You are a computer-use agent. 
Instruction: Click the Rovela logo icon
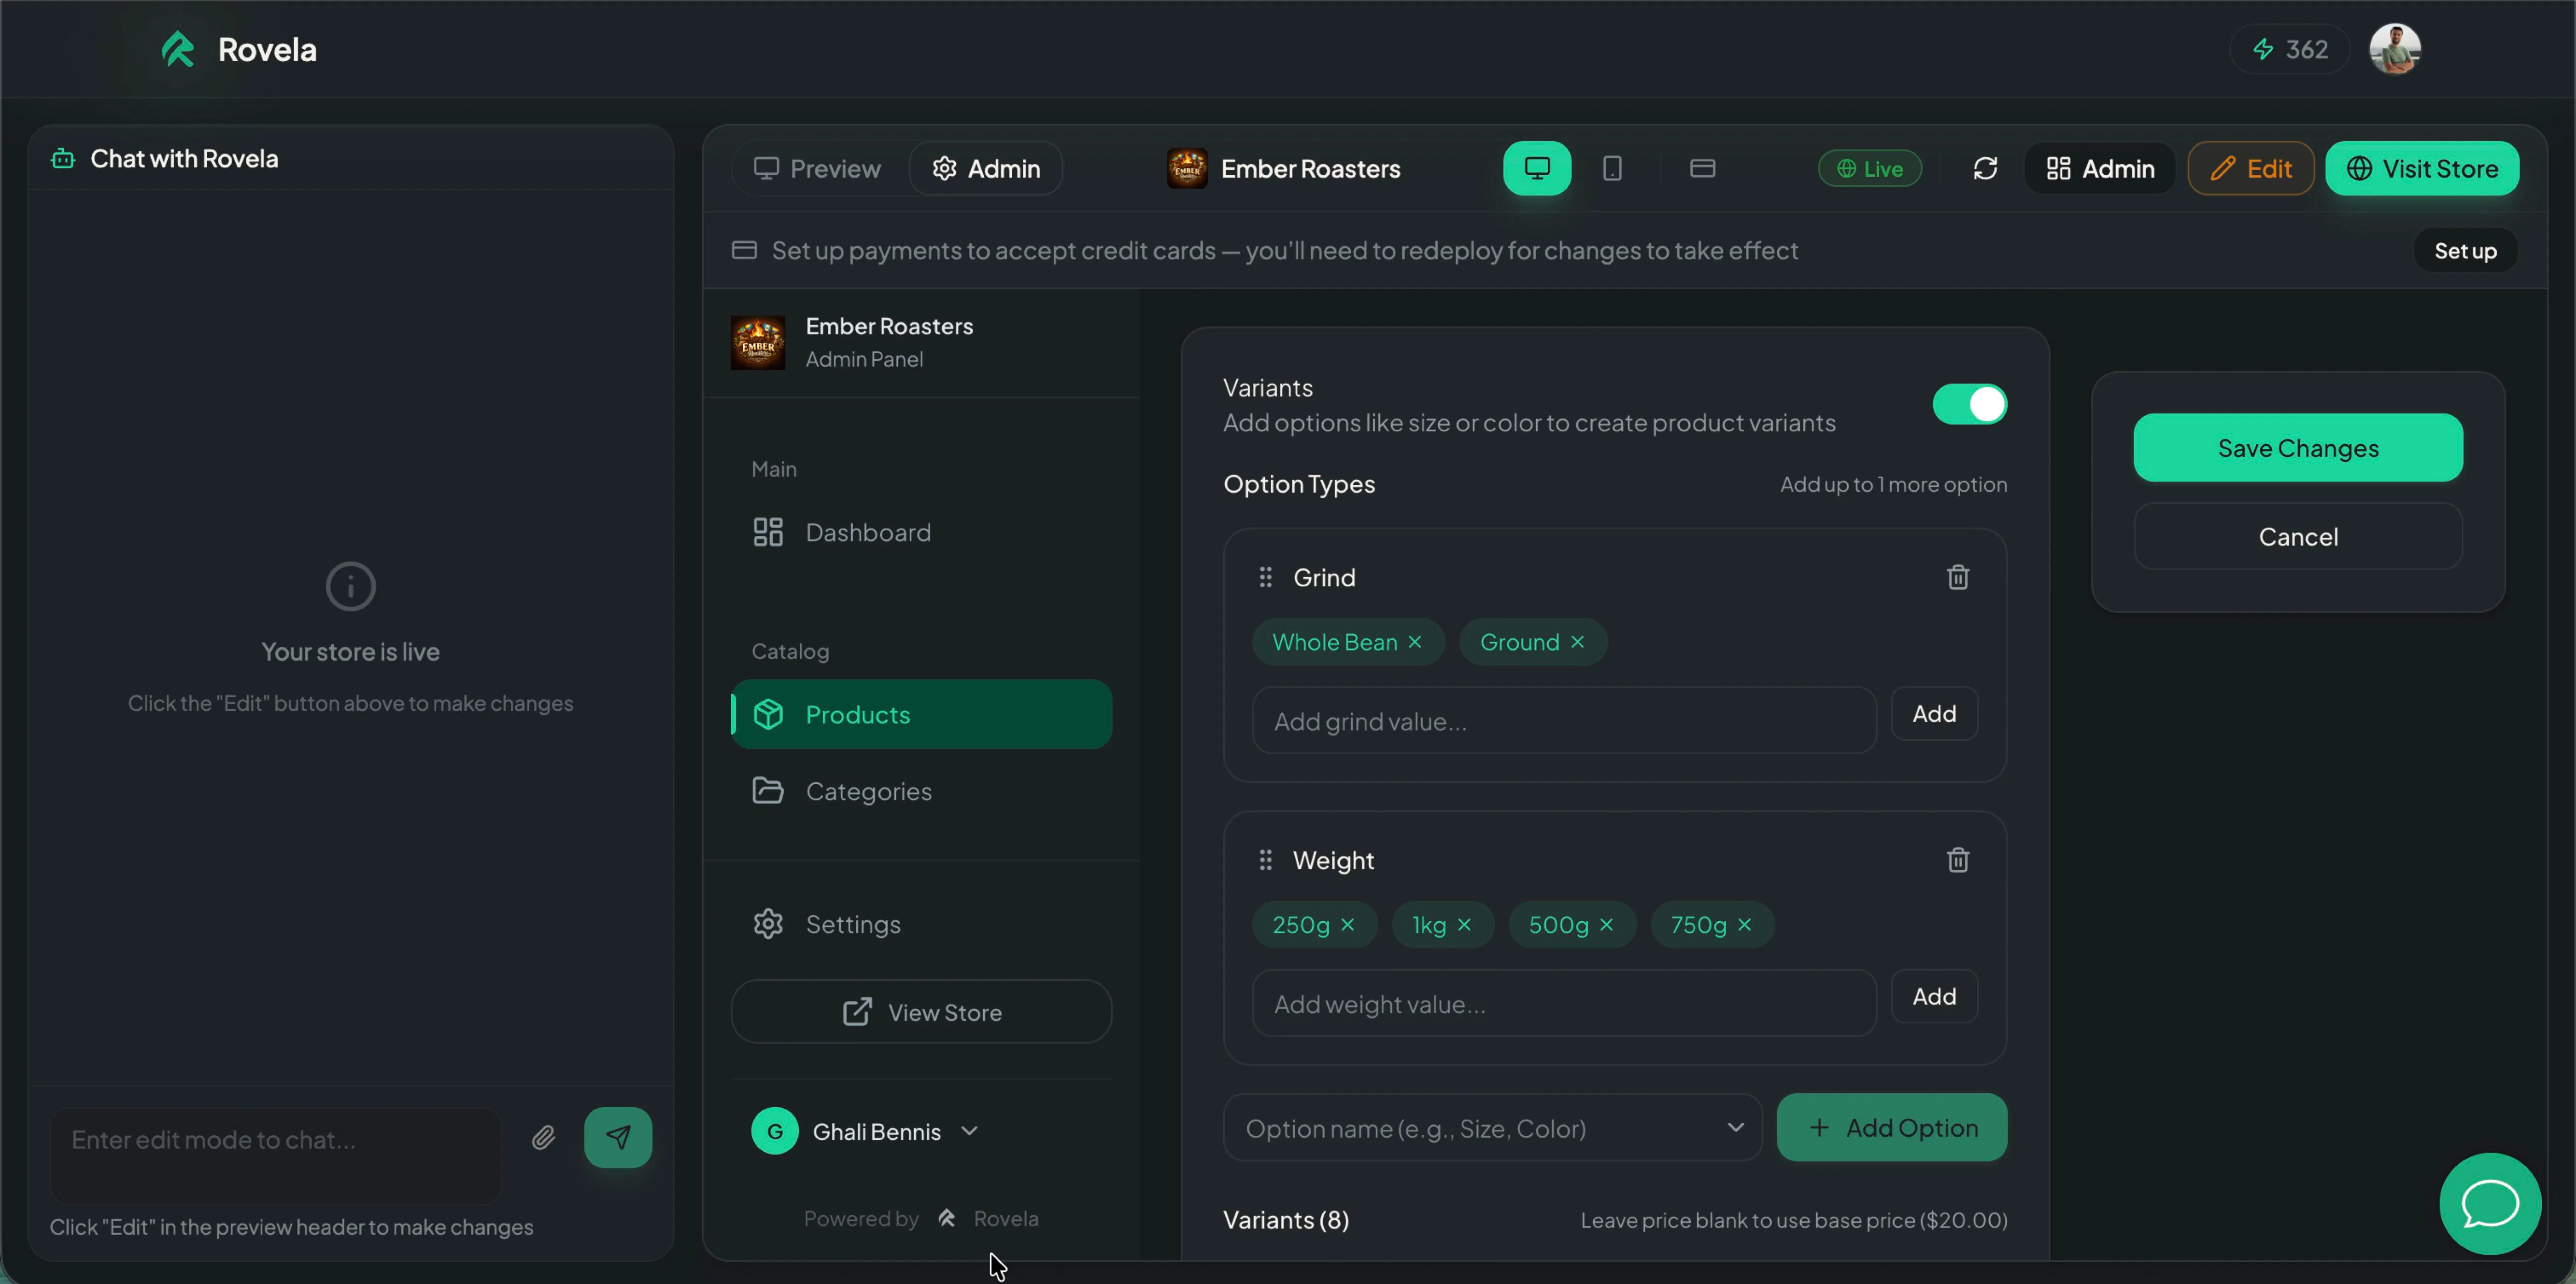(x=178, y=49)
